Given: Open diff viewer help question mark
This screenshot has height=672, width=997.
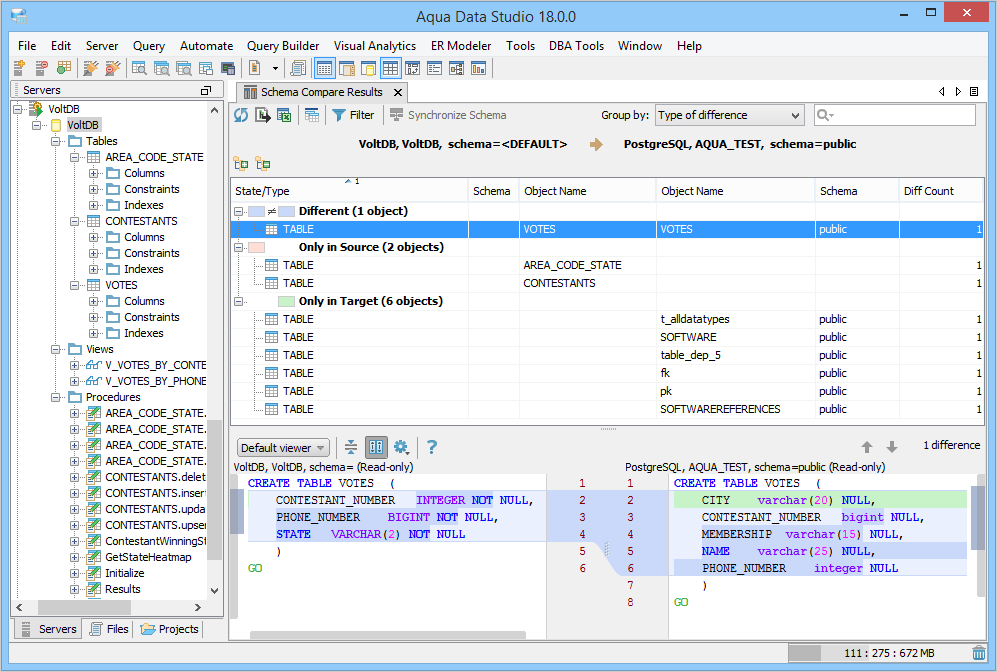Looking at the screenshot, I should click(x=432, y=448).
